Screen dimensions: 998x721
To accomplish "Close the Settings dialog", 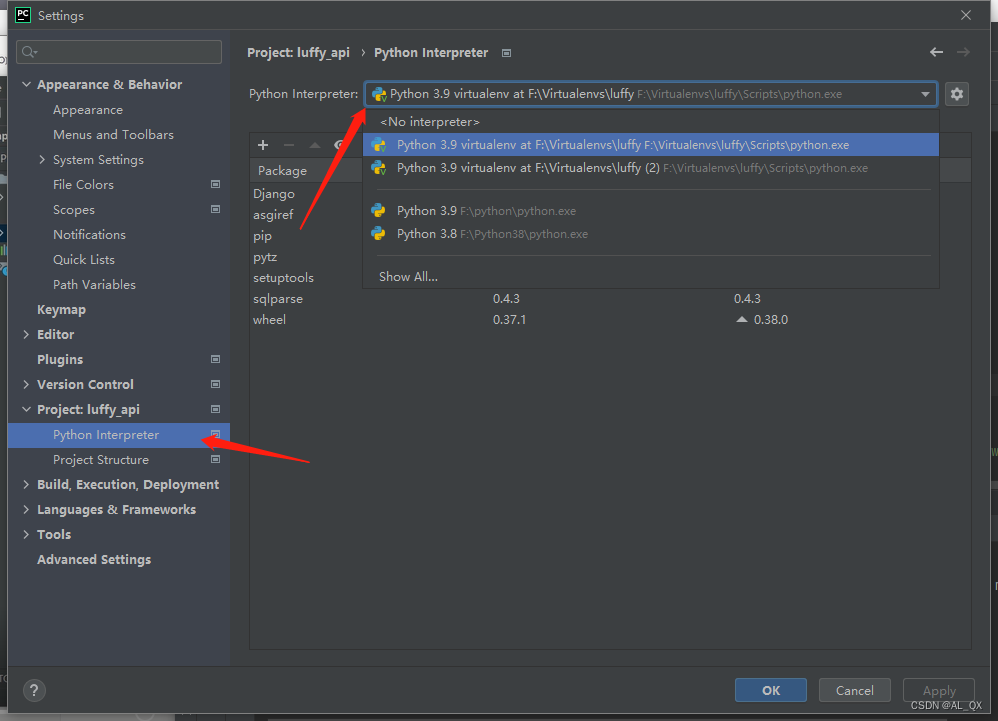I will click(966, 15).
